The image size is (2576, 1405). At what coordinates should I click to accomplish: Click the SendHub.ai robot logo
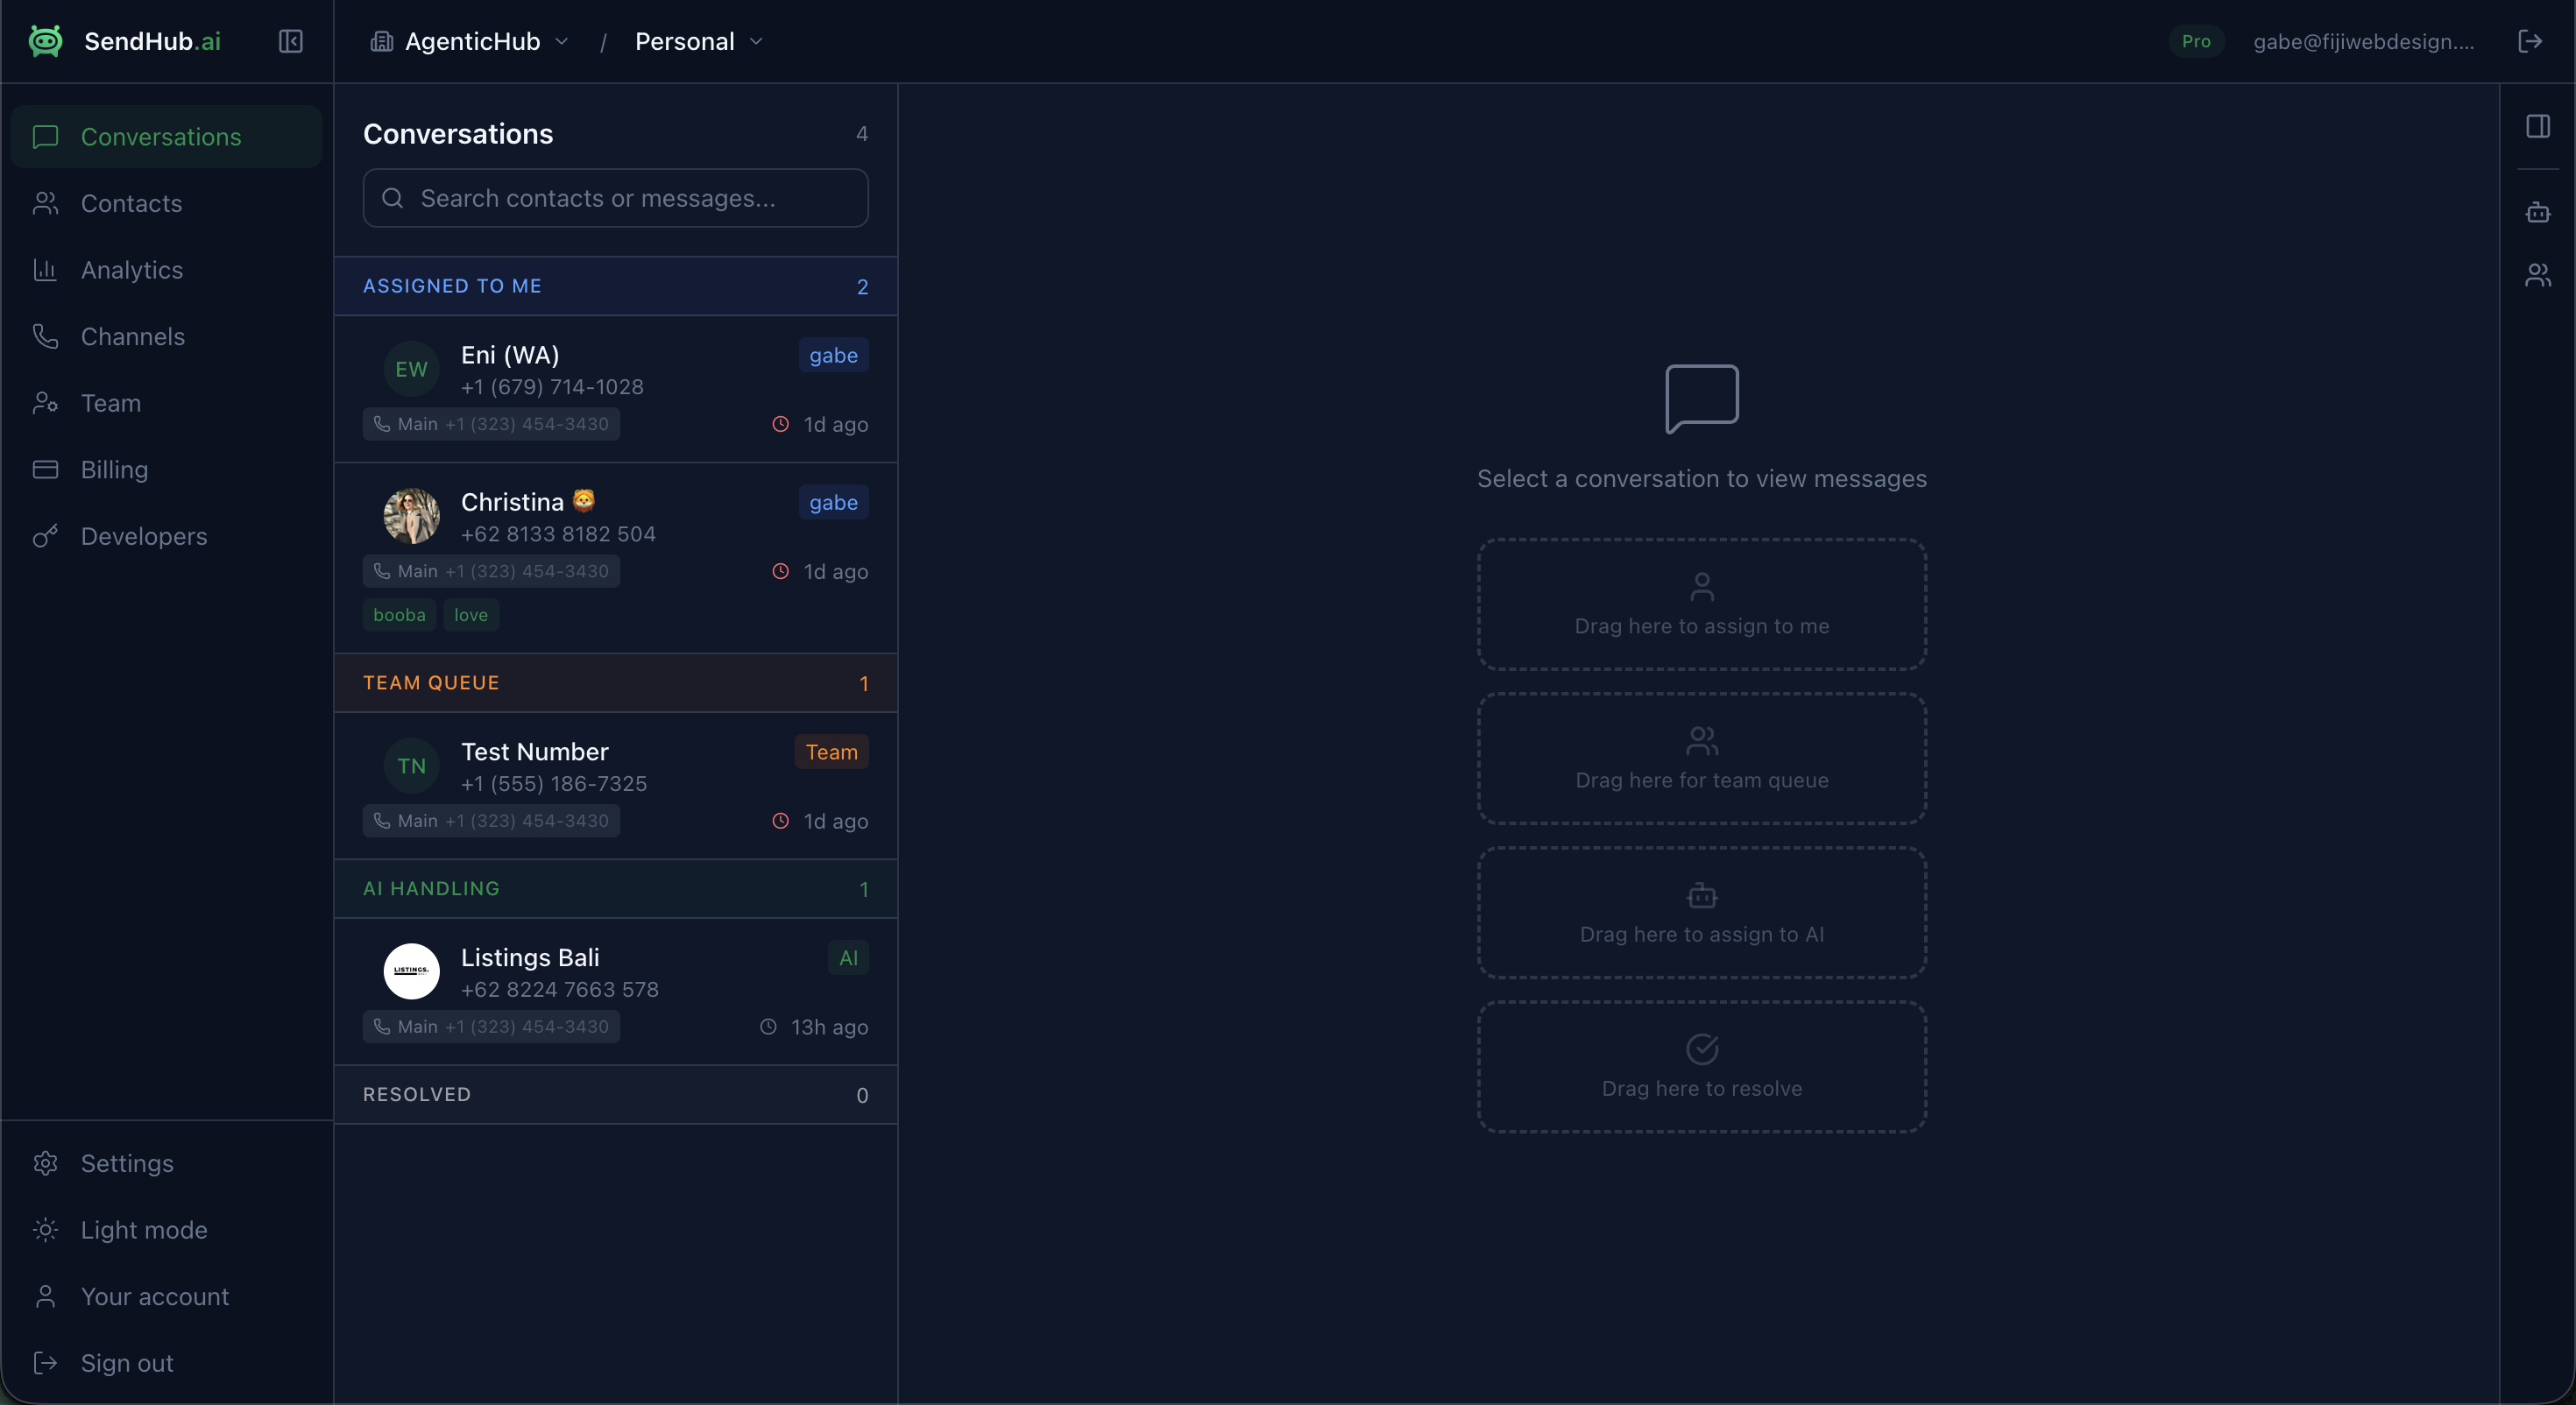click(45, 41)
